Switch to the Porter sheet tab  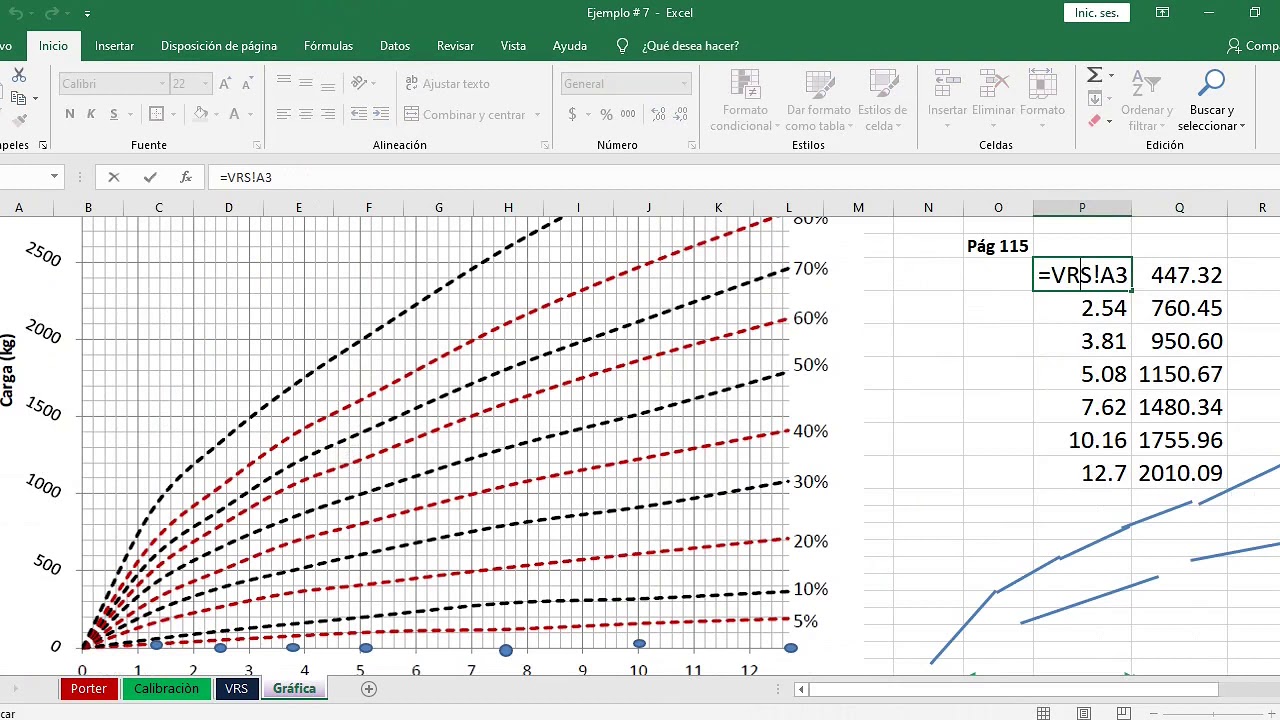pos(88,689)
